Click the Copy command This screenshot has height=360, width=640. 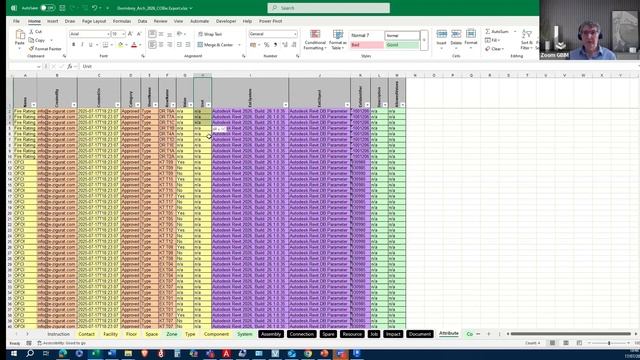[x=37, y=40]
